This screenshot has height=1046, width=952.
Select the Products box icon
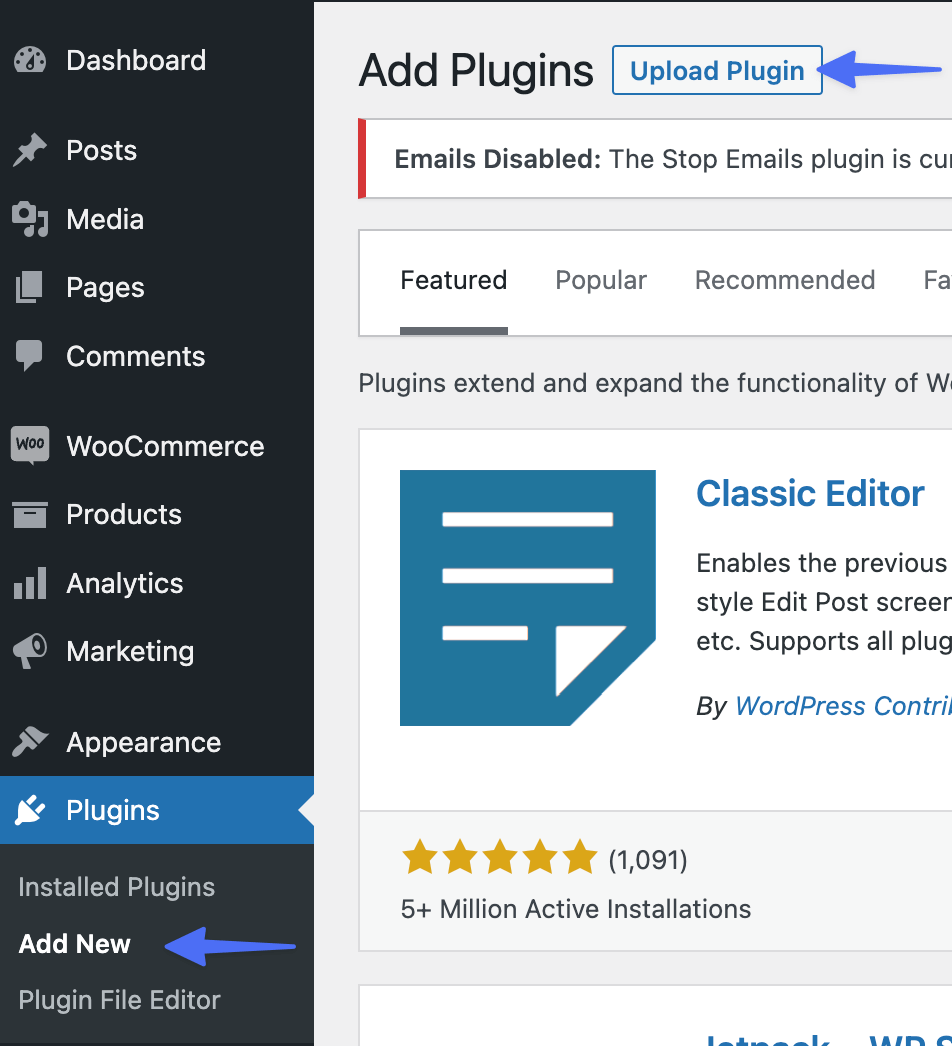pos(30,514)
